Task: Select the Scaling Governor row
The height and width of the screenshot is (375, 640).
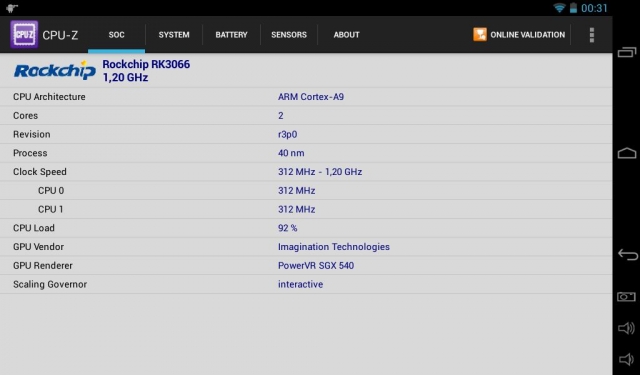Action: click(x=306, y=284)
